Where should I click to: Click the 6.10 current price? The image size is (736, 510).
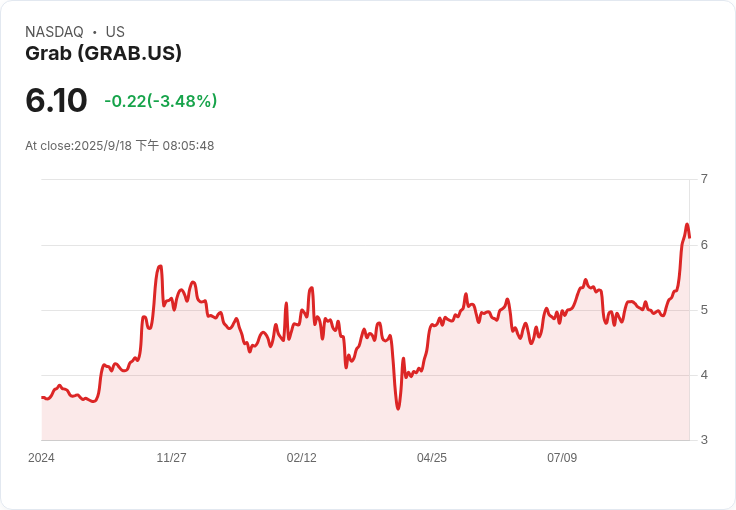[x=56, y=101]
